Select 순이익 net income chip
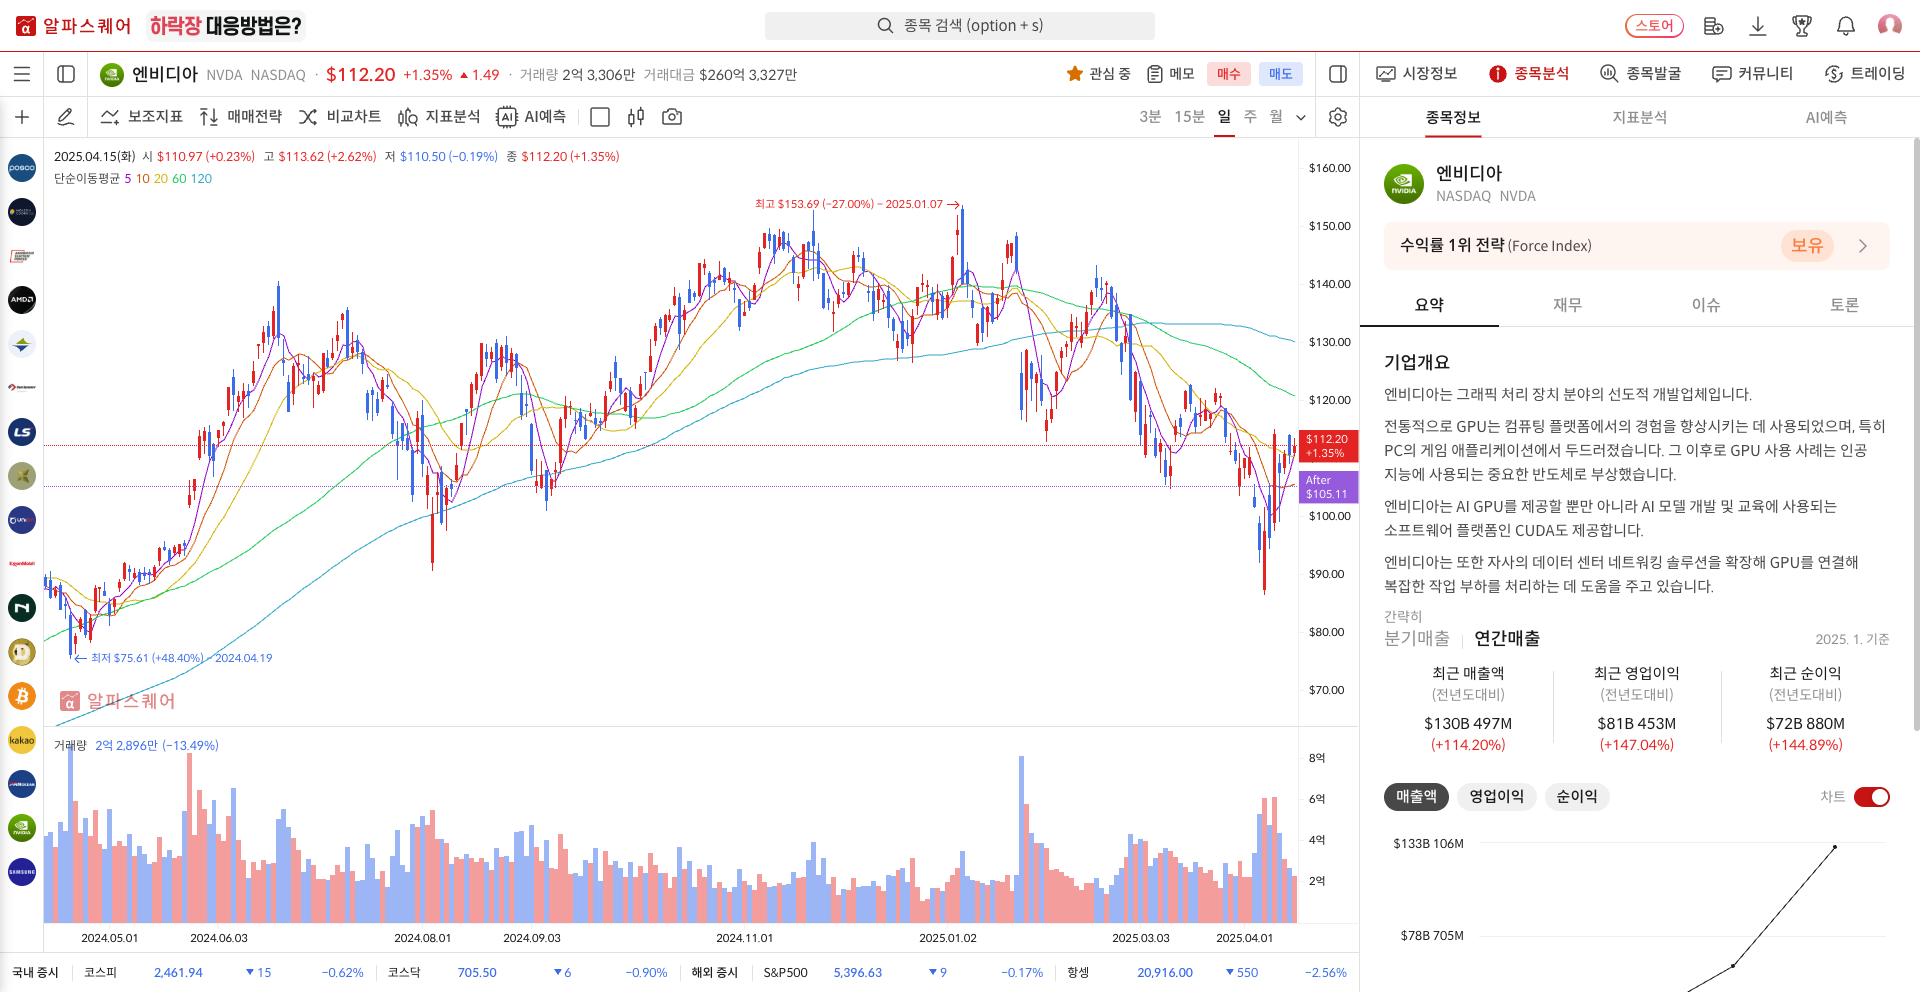Image resolution: width=1920 pixels, height=992 pixels. (x=1577, y=797)
